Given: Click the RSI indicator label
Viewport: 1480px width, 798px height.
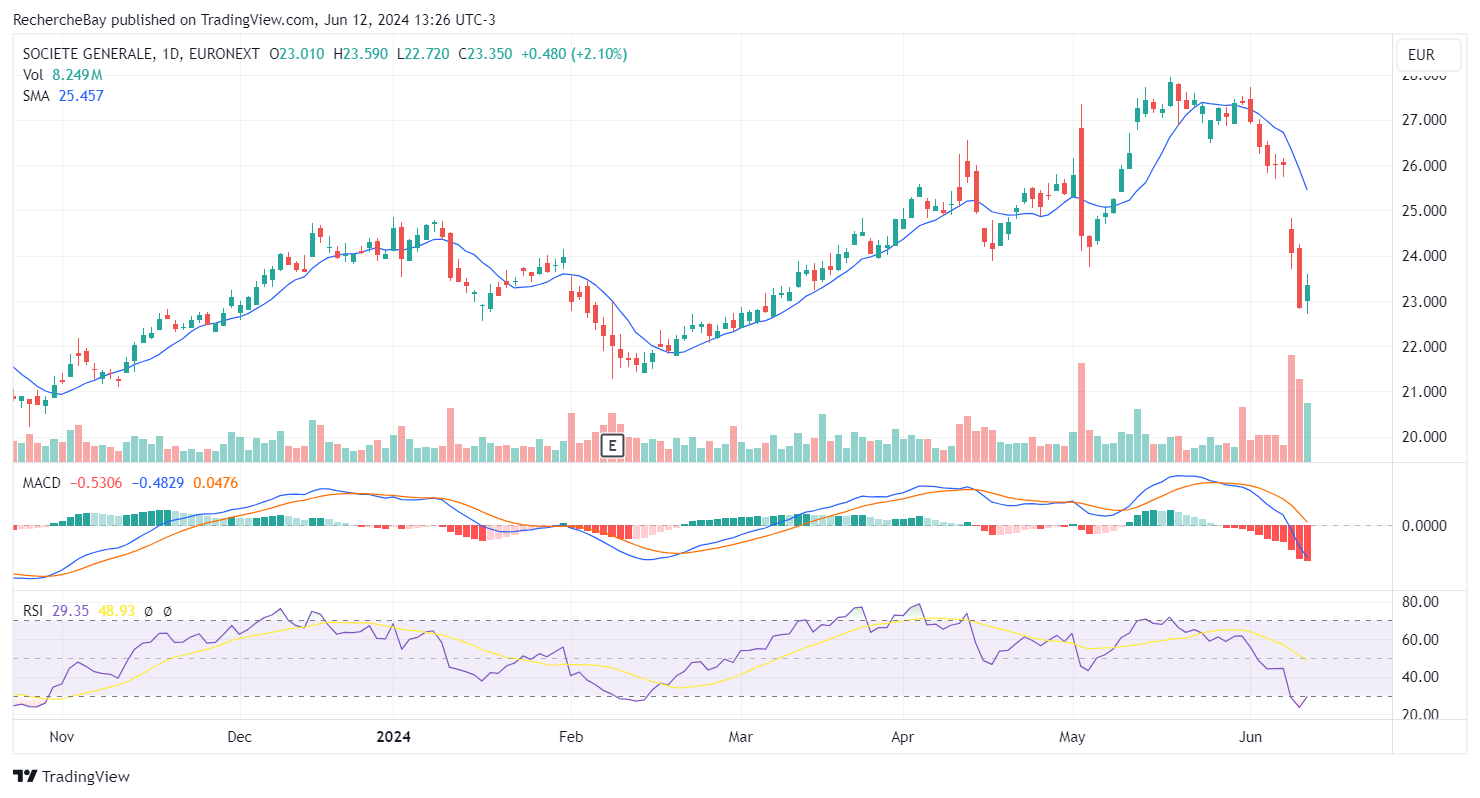Looking at the screenshot, I should [x=34, y=610].
